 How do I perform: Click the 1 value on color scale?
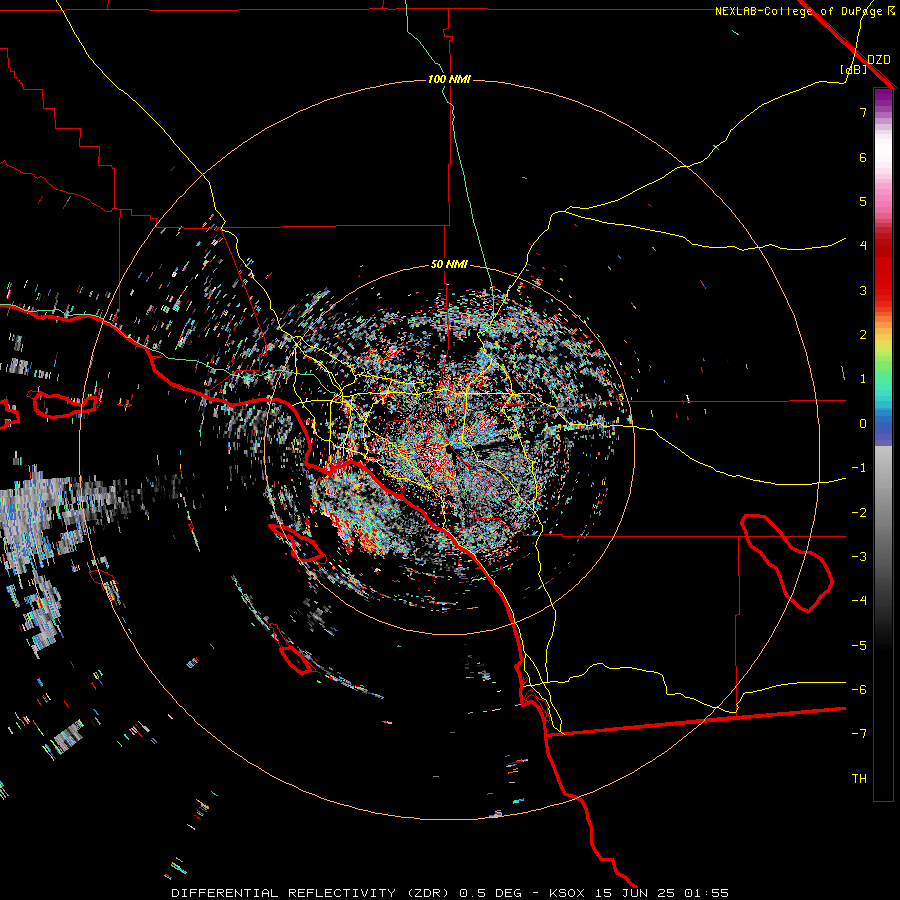[x=863, y=379]
